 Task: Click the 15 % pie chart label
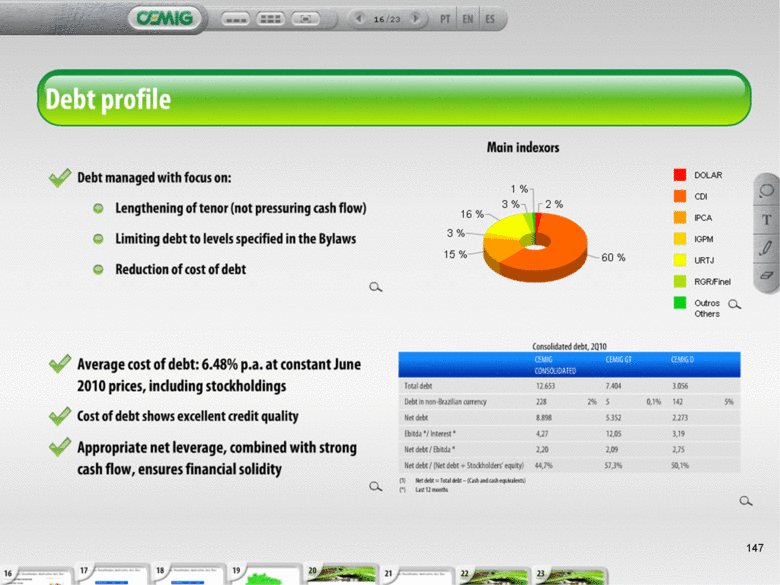[455, 254]
